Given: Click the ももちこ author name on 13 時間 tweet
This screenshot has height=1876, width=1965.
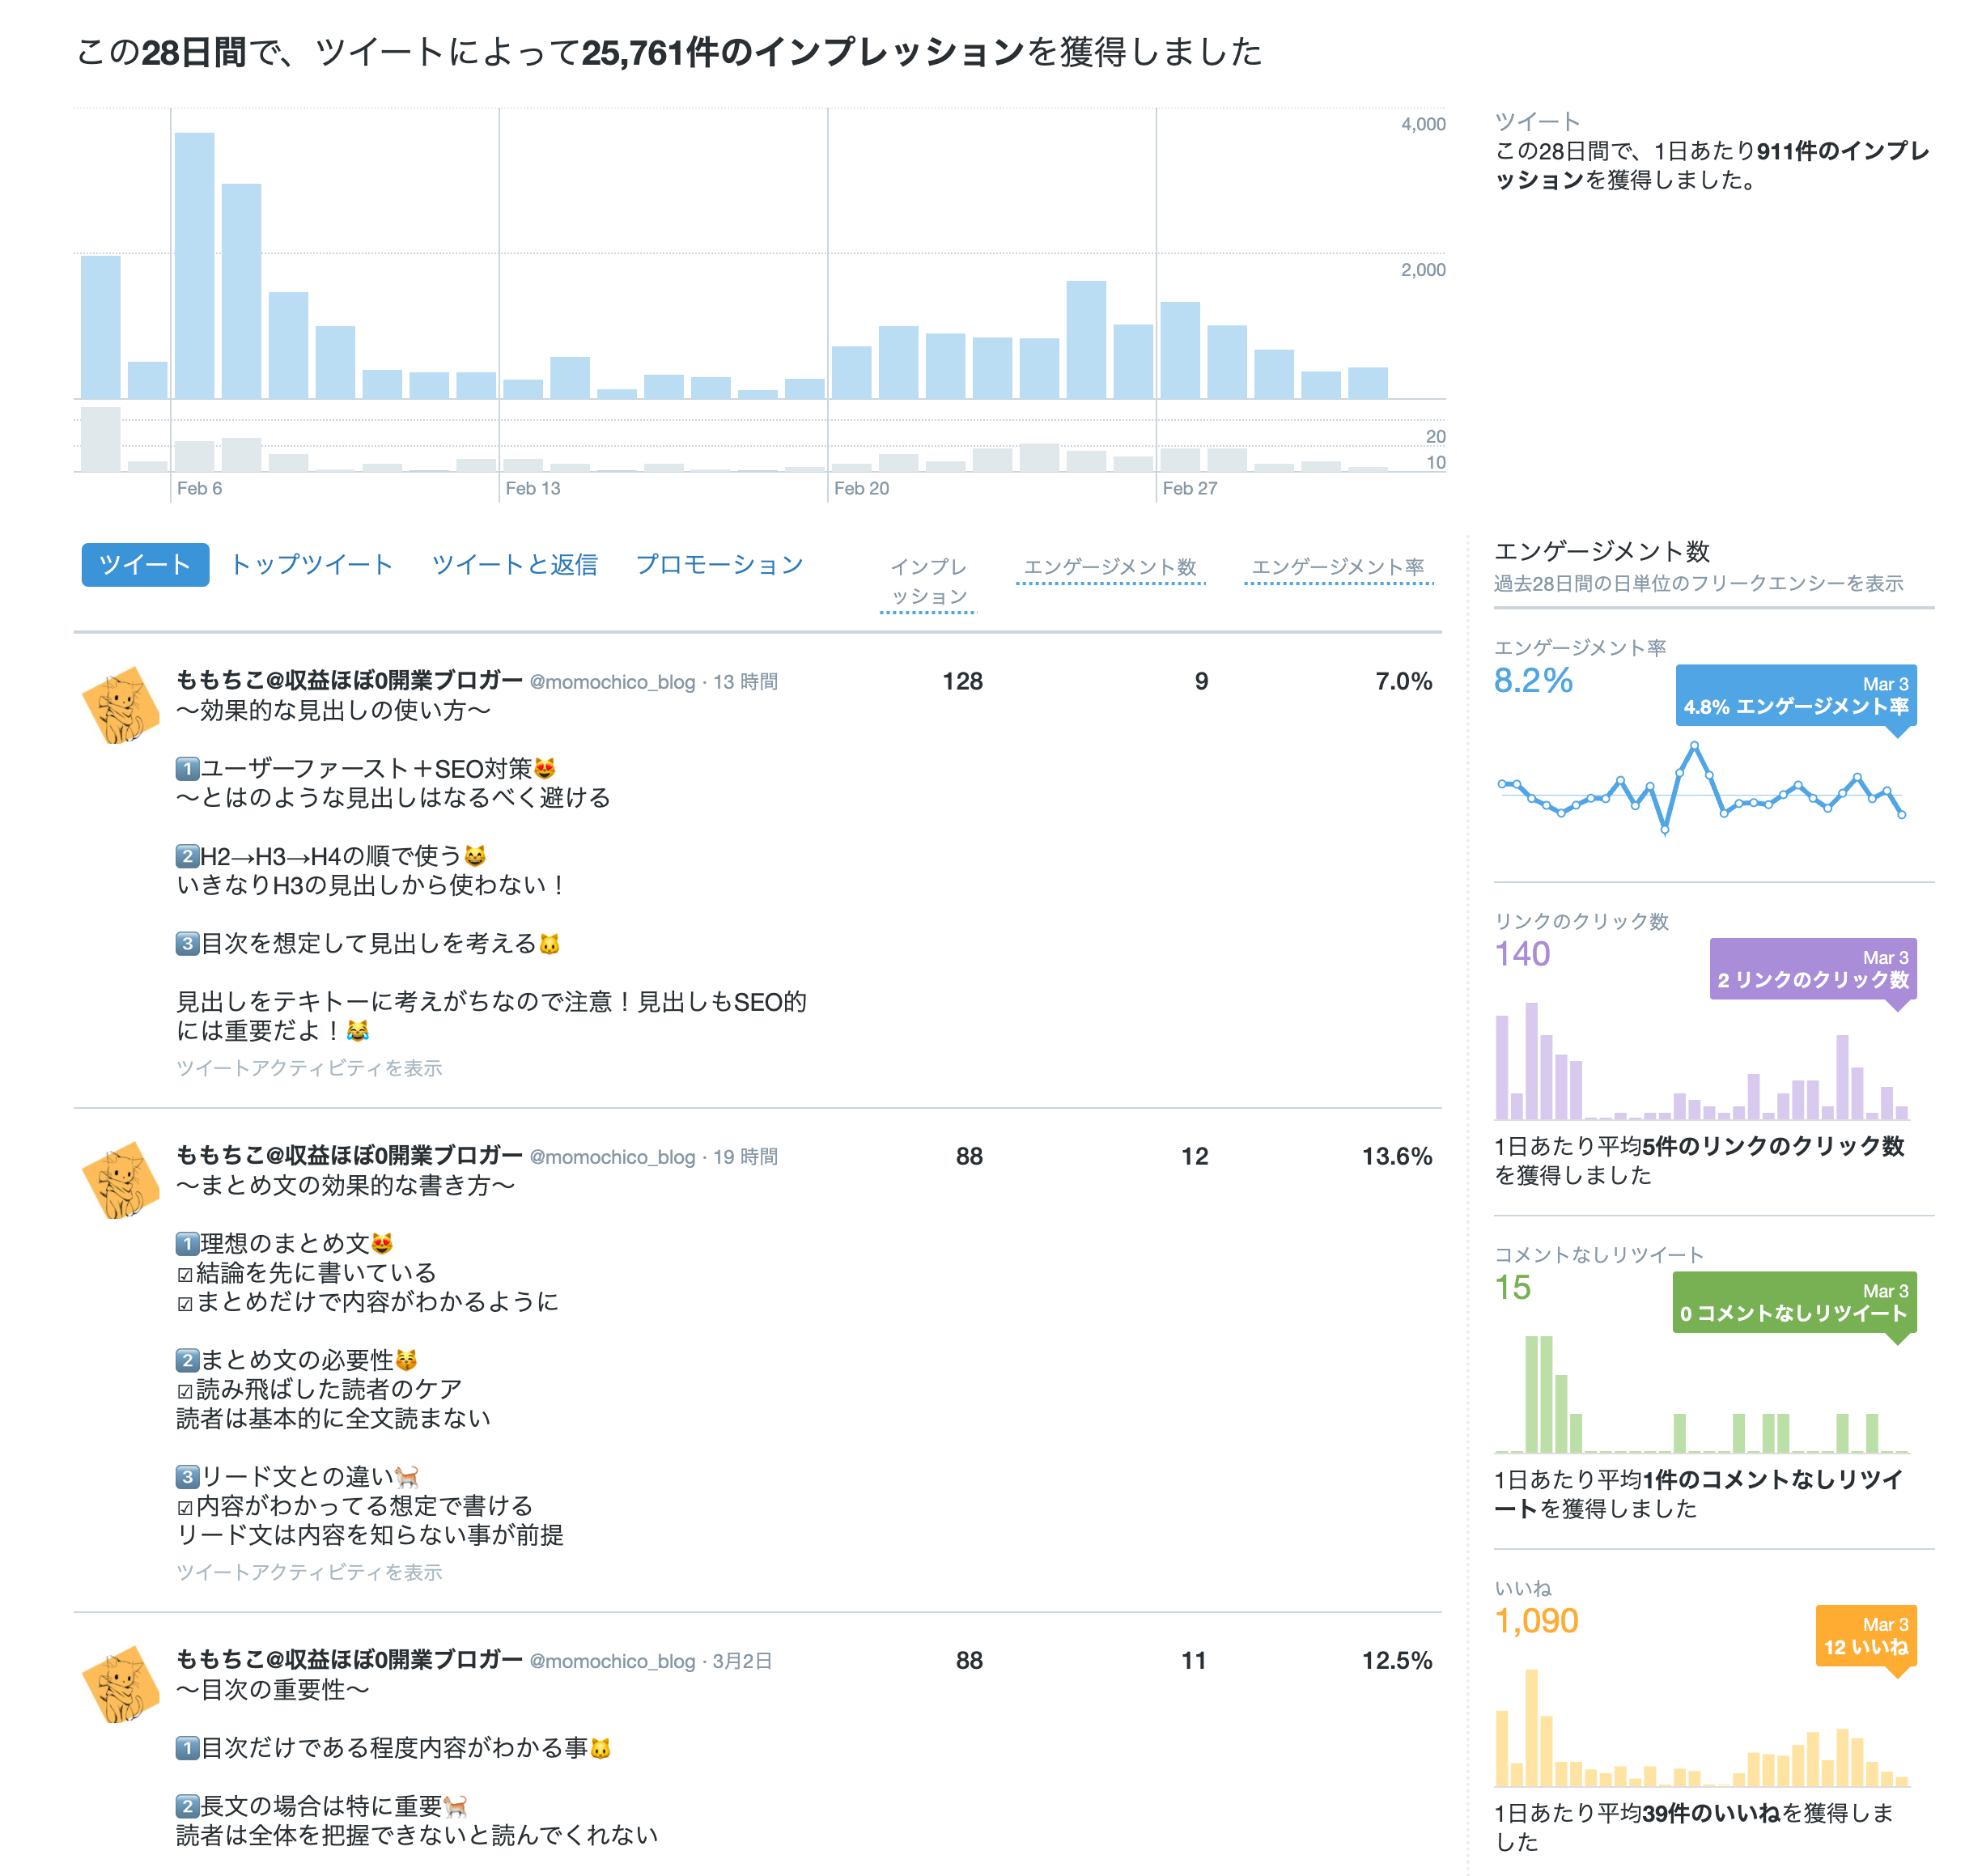Looking at the screenshot, I should 349,681.
